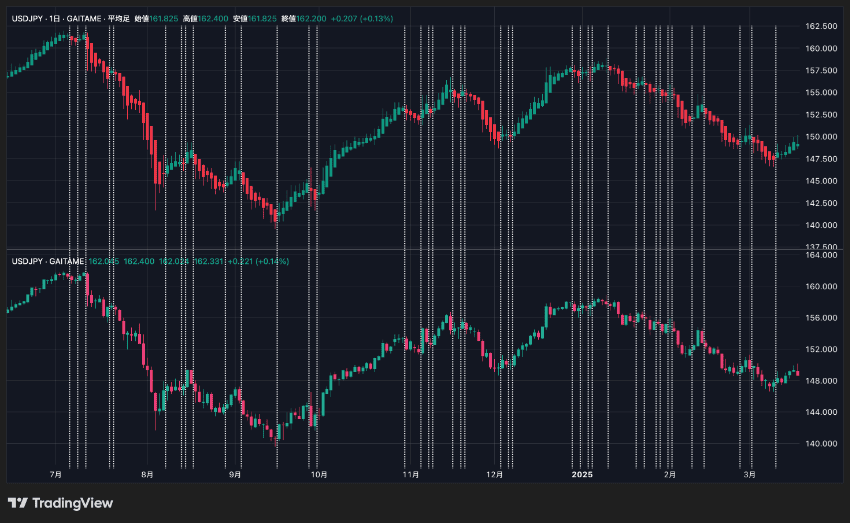
Task: Click the 148.000 price label on the lower axis
Action: pyautogui.click(x=821, y=380)
